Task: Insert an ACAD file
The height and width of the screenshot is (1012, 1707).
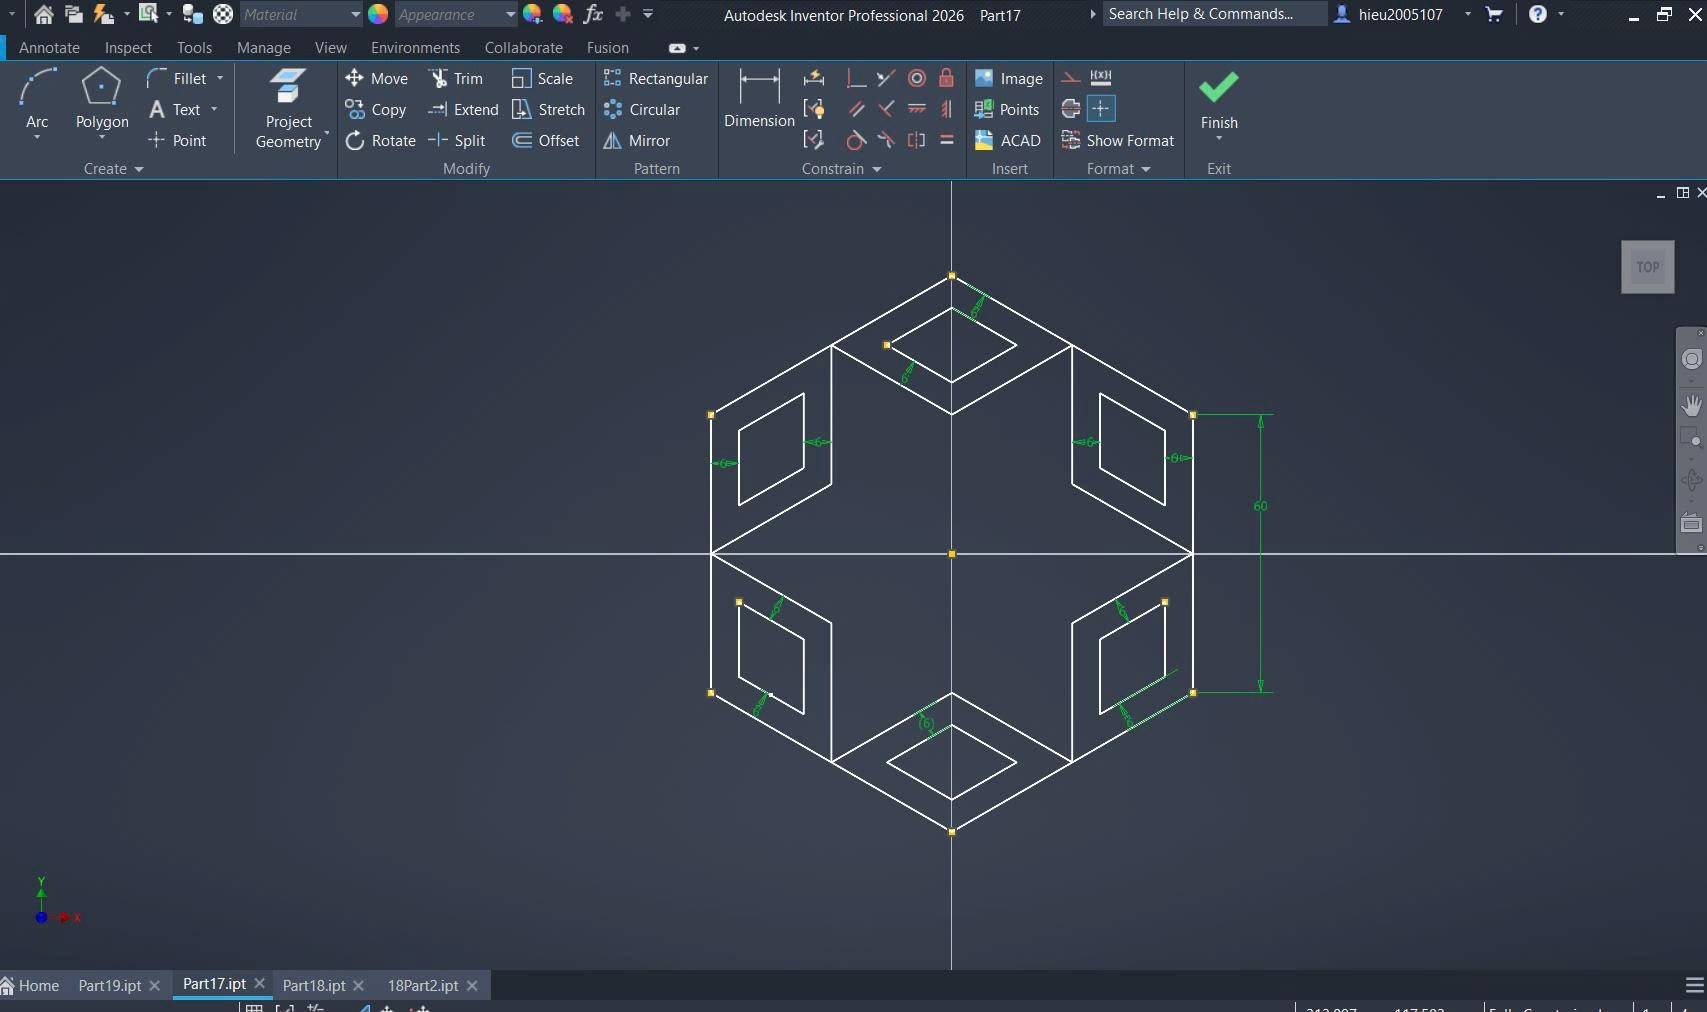Action: click(1008, 141)
